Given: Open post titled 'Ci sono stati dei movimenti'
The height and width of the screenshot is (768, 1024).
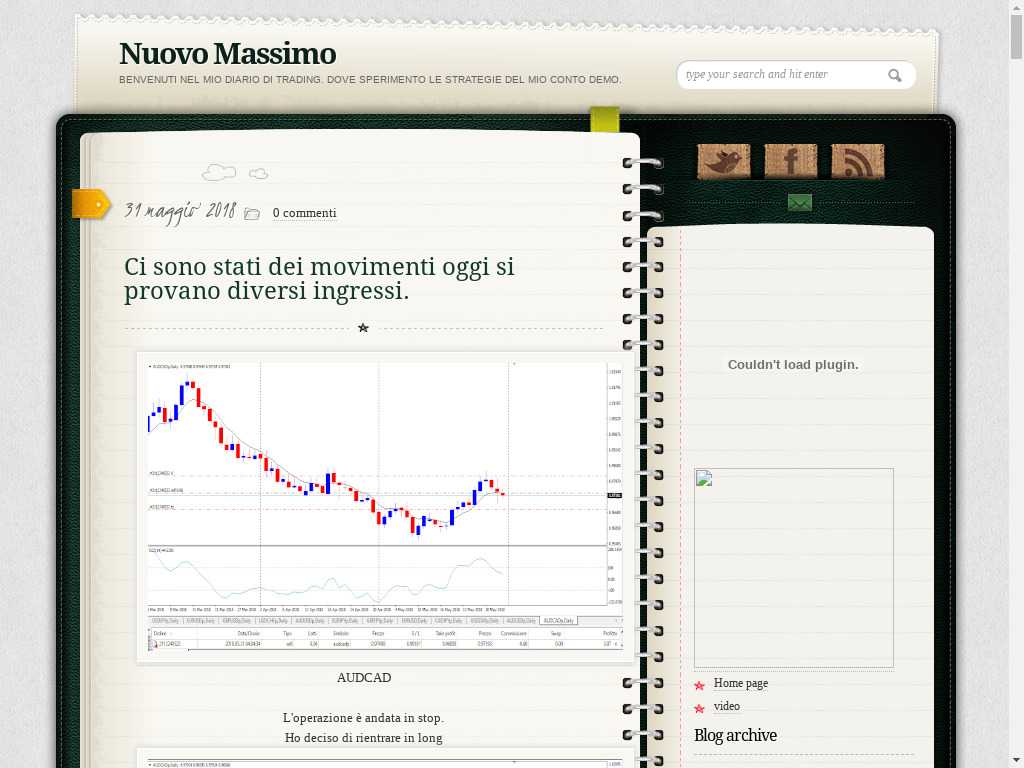Looking at the screenshot, I should click(x=319, y=279).
